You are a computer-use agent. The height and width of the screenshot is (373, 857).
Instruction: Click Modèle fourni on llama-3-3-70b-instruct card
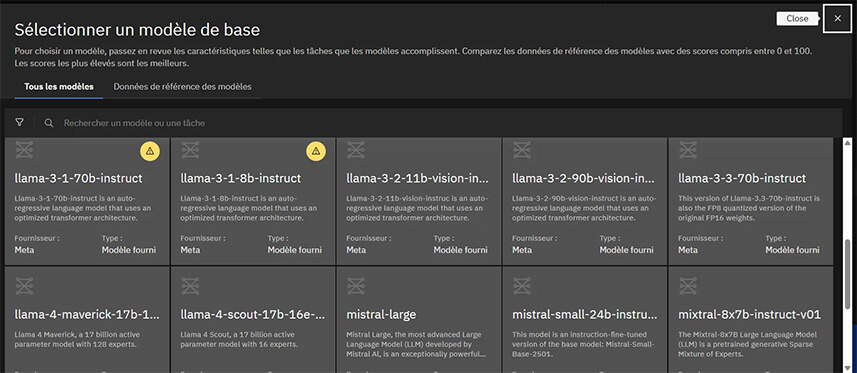point(792,250)
